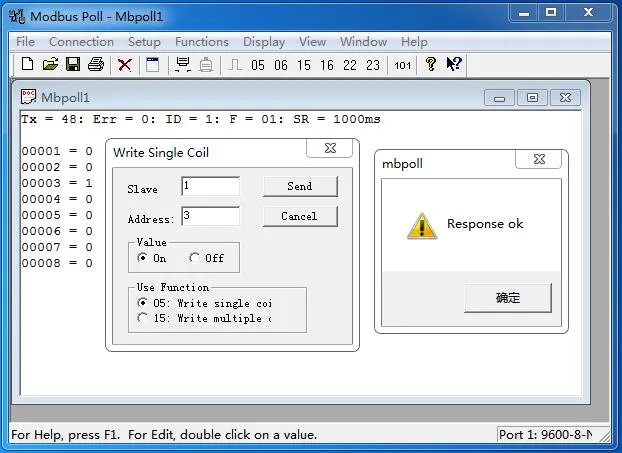Click toolbar function 06 button
This screenshot has width=622, height=453.
click(x=281, y=65)
